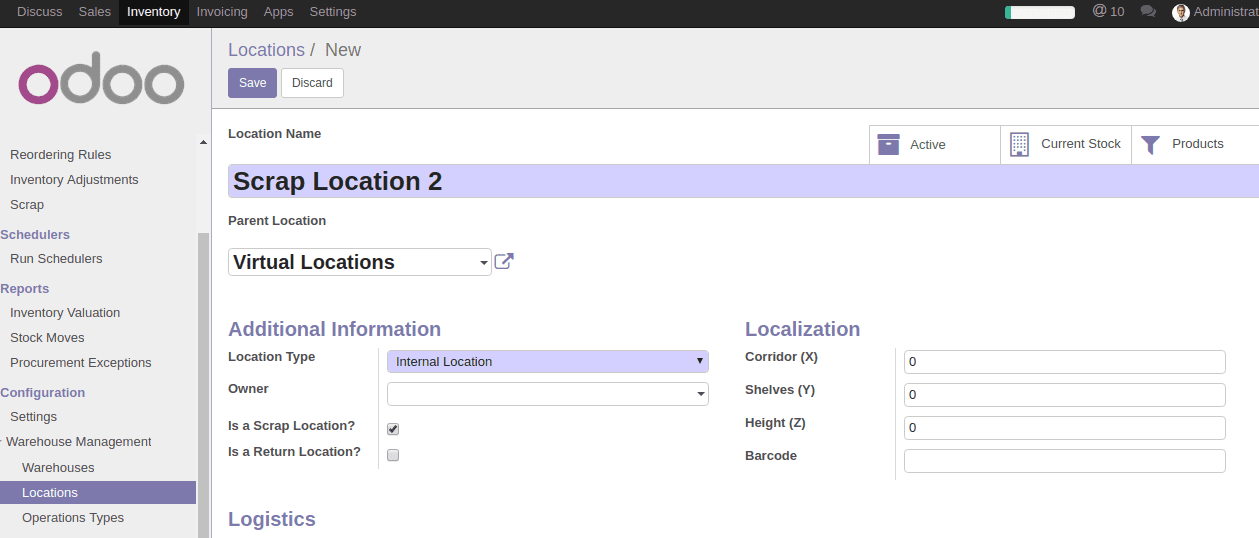1259x538 pixels.
Task: Click the Active archive box icon
Action: coord(889,144)
